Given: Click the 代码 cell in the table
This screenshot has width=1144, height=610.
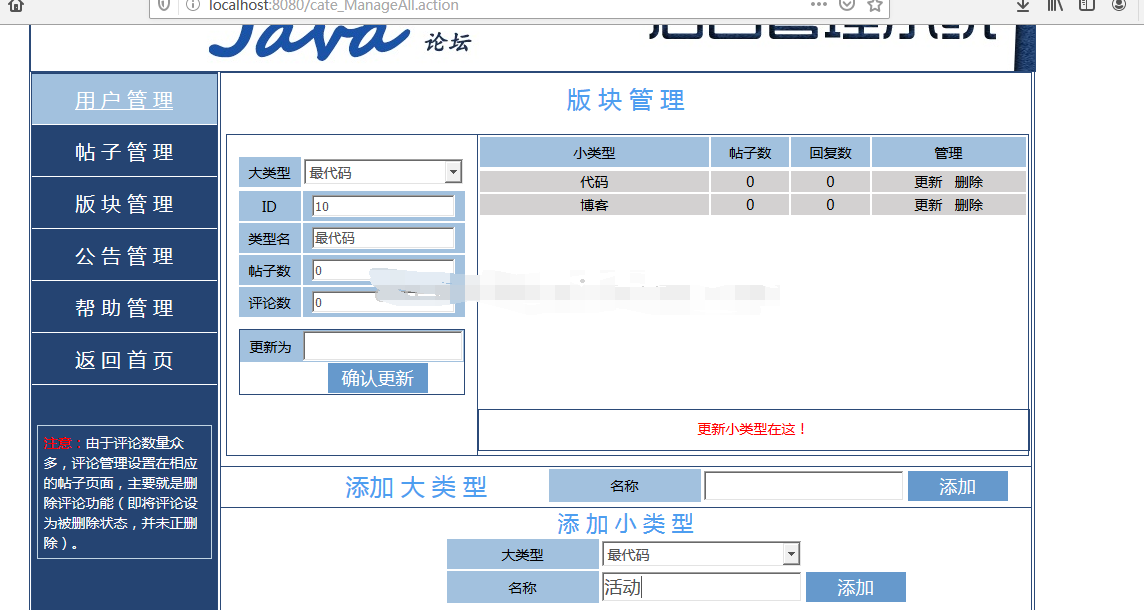Looking at the screenshot, I should click(x=594, y=182).
